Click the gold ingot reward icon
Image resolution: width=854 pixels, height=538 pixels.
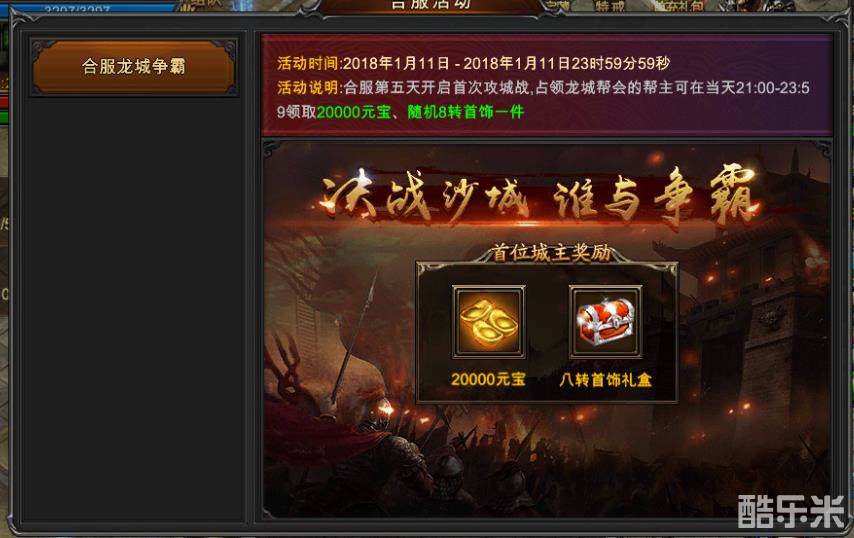pos(489,322)
